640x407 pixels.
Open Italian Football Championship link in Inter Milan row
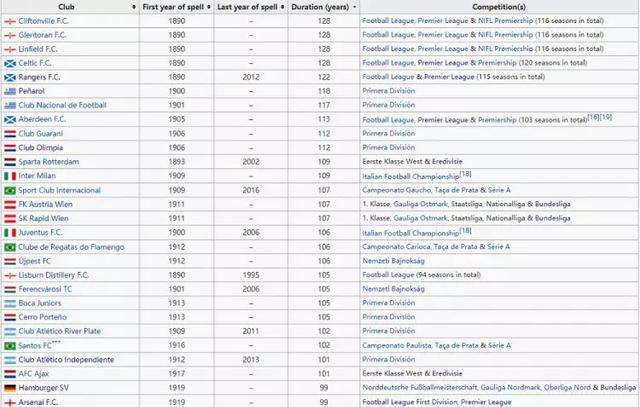[411, 176]
